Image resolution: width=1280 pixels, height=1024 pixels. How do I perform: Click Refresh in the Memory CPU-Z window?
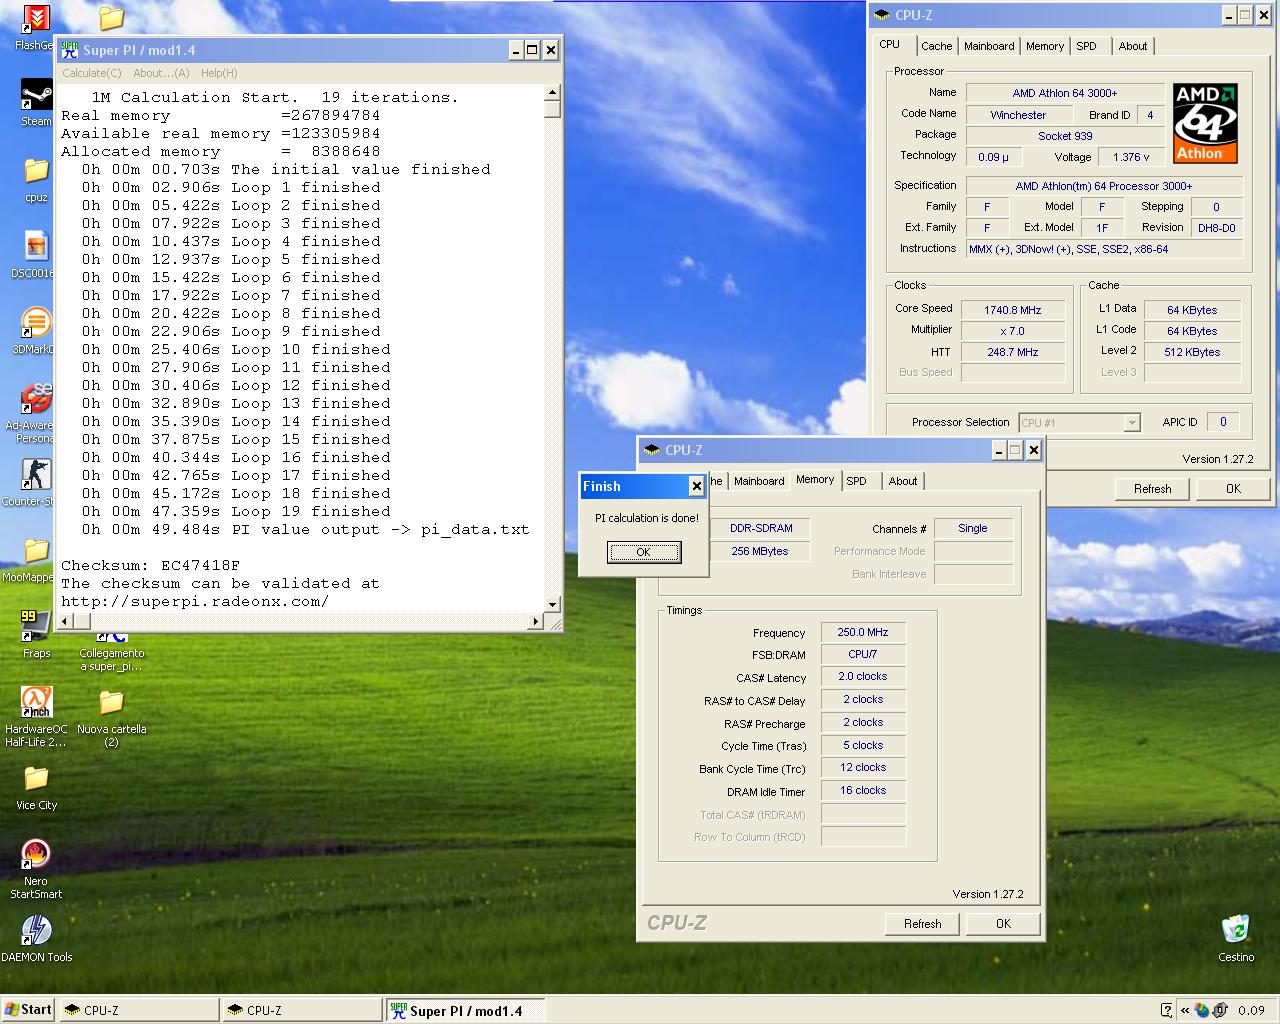click(922, 924)
